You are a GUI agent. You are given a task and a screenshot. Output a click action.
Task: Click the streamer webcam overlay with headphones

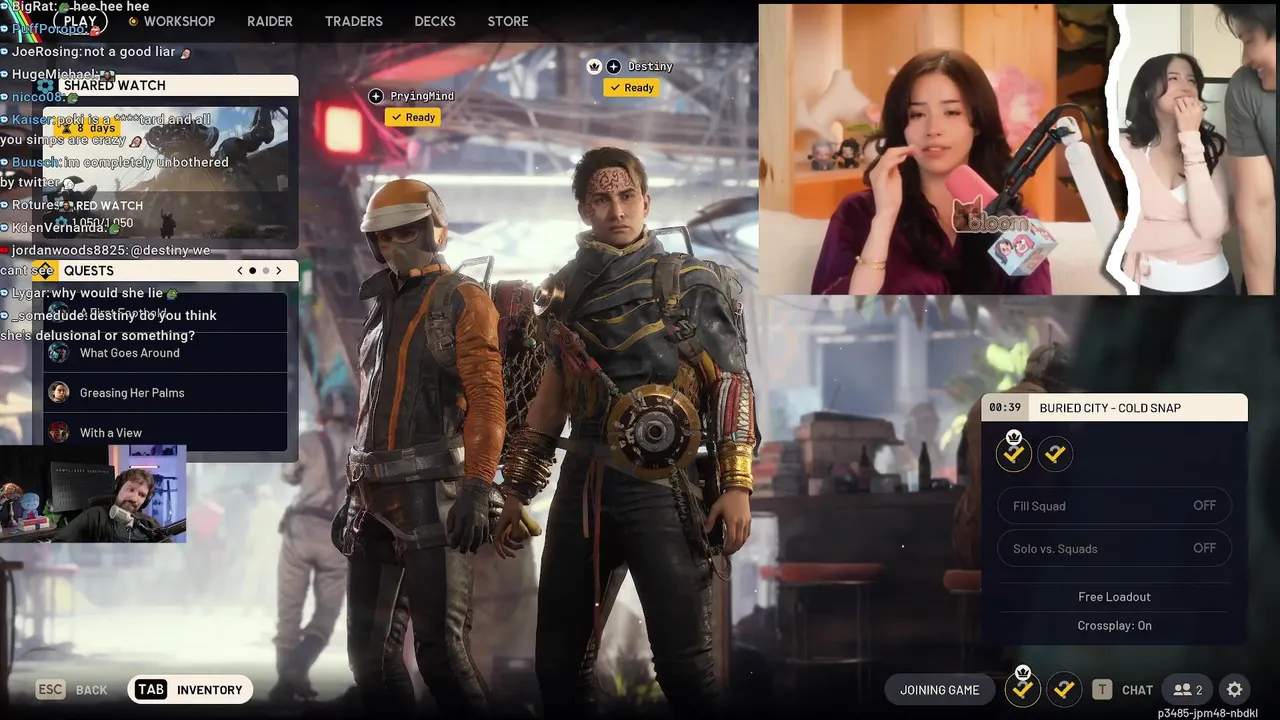[93, 494]
